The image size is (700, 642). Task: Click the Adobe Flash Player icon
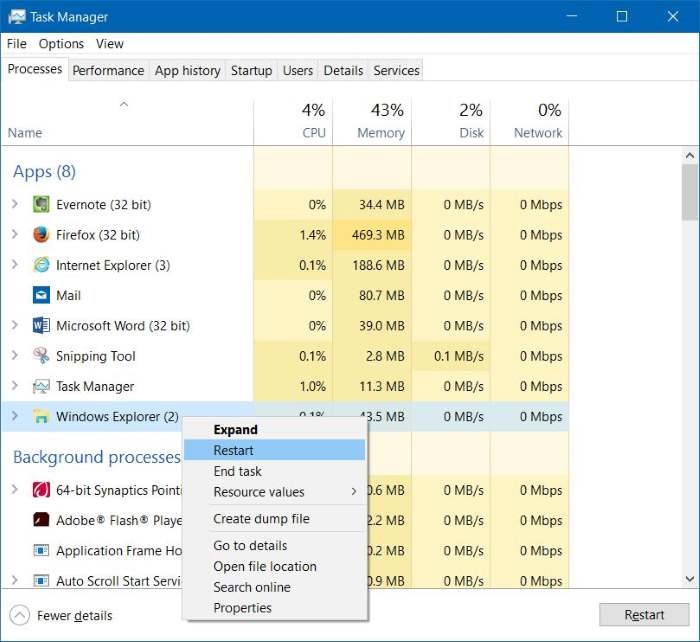click(41, 520)
